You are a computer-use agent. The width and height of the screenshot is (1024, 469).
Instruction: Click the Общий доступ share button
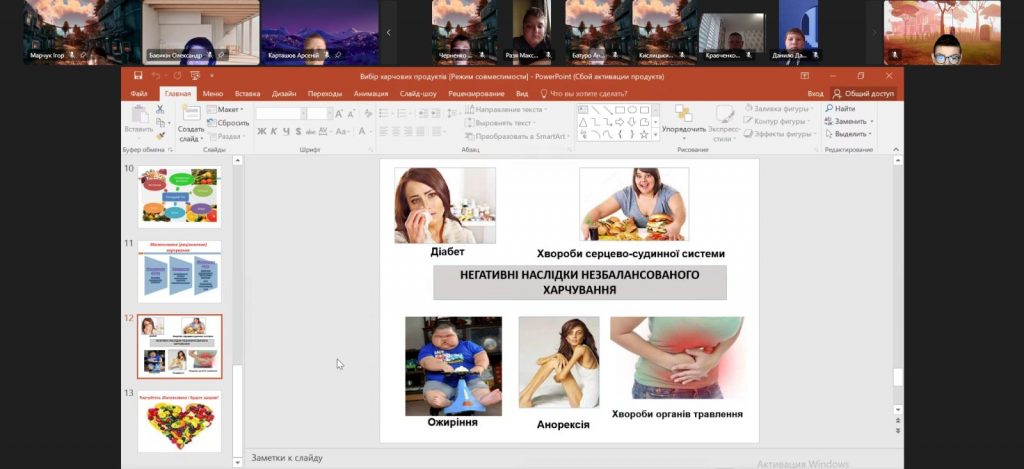[863, 93]
